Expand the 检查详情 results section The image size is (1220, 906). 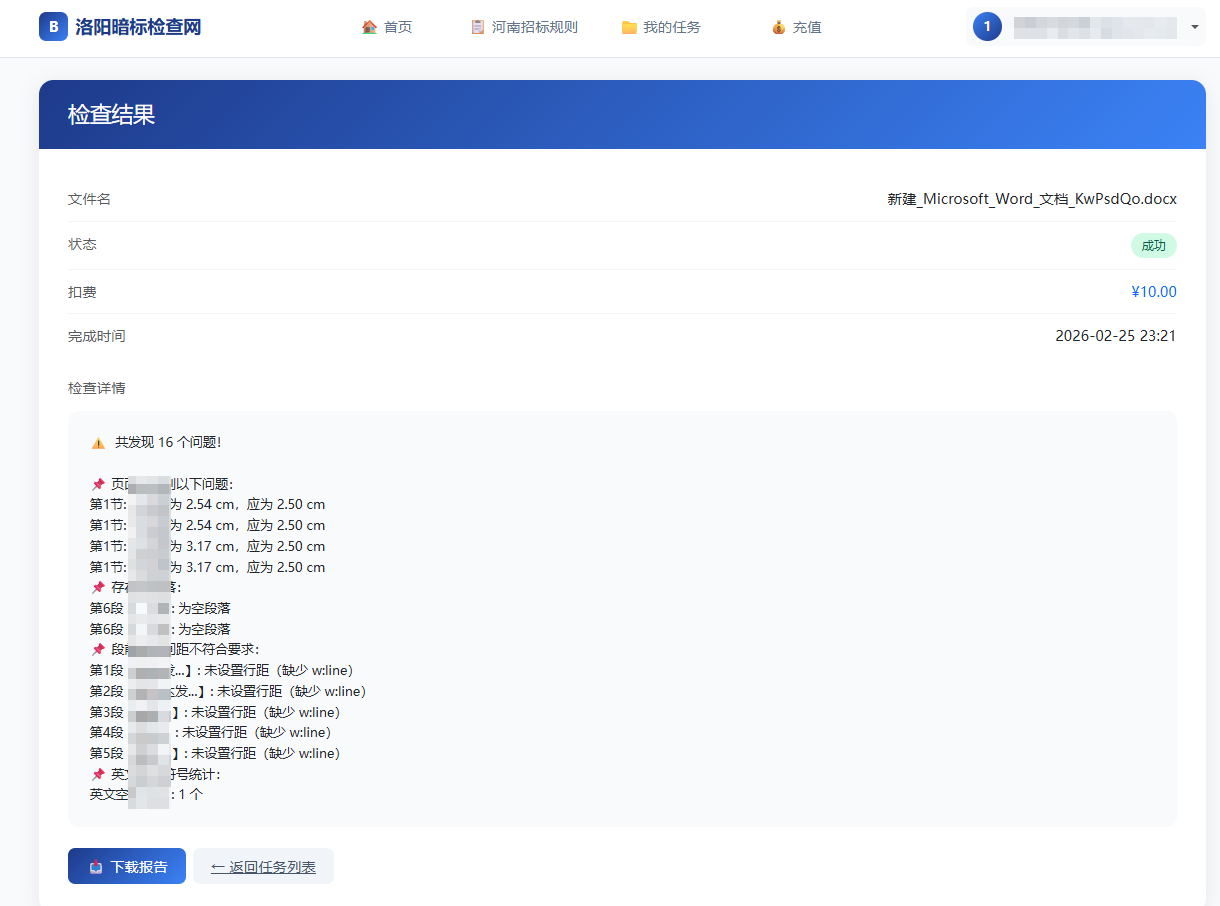coord(97,388)
